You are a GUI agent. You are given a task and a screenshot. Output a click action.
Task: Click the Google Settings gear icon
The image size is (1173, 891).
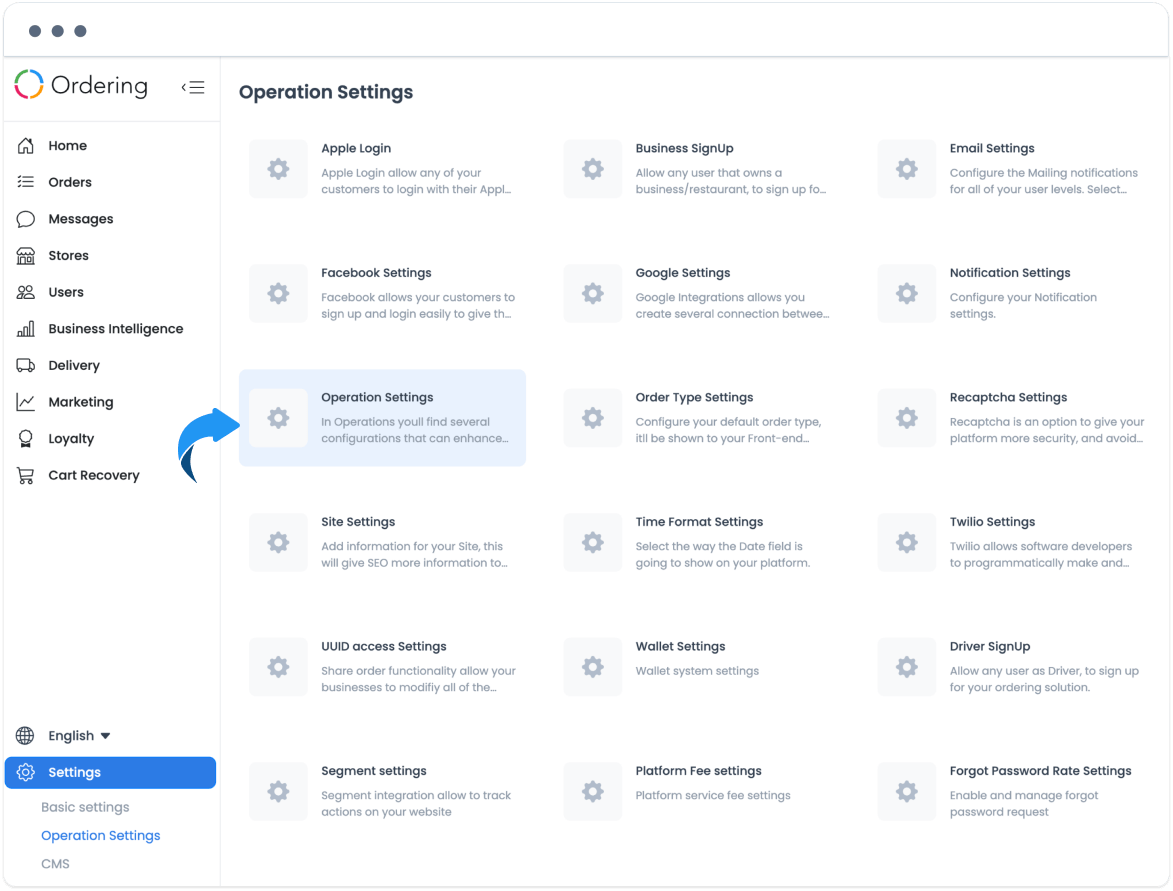(592, 293)
